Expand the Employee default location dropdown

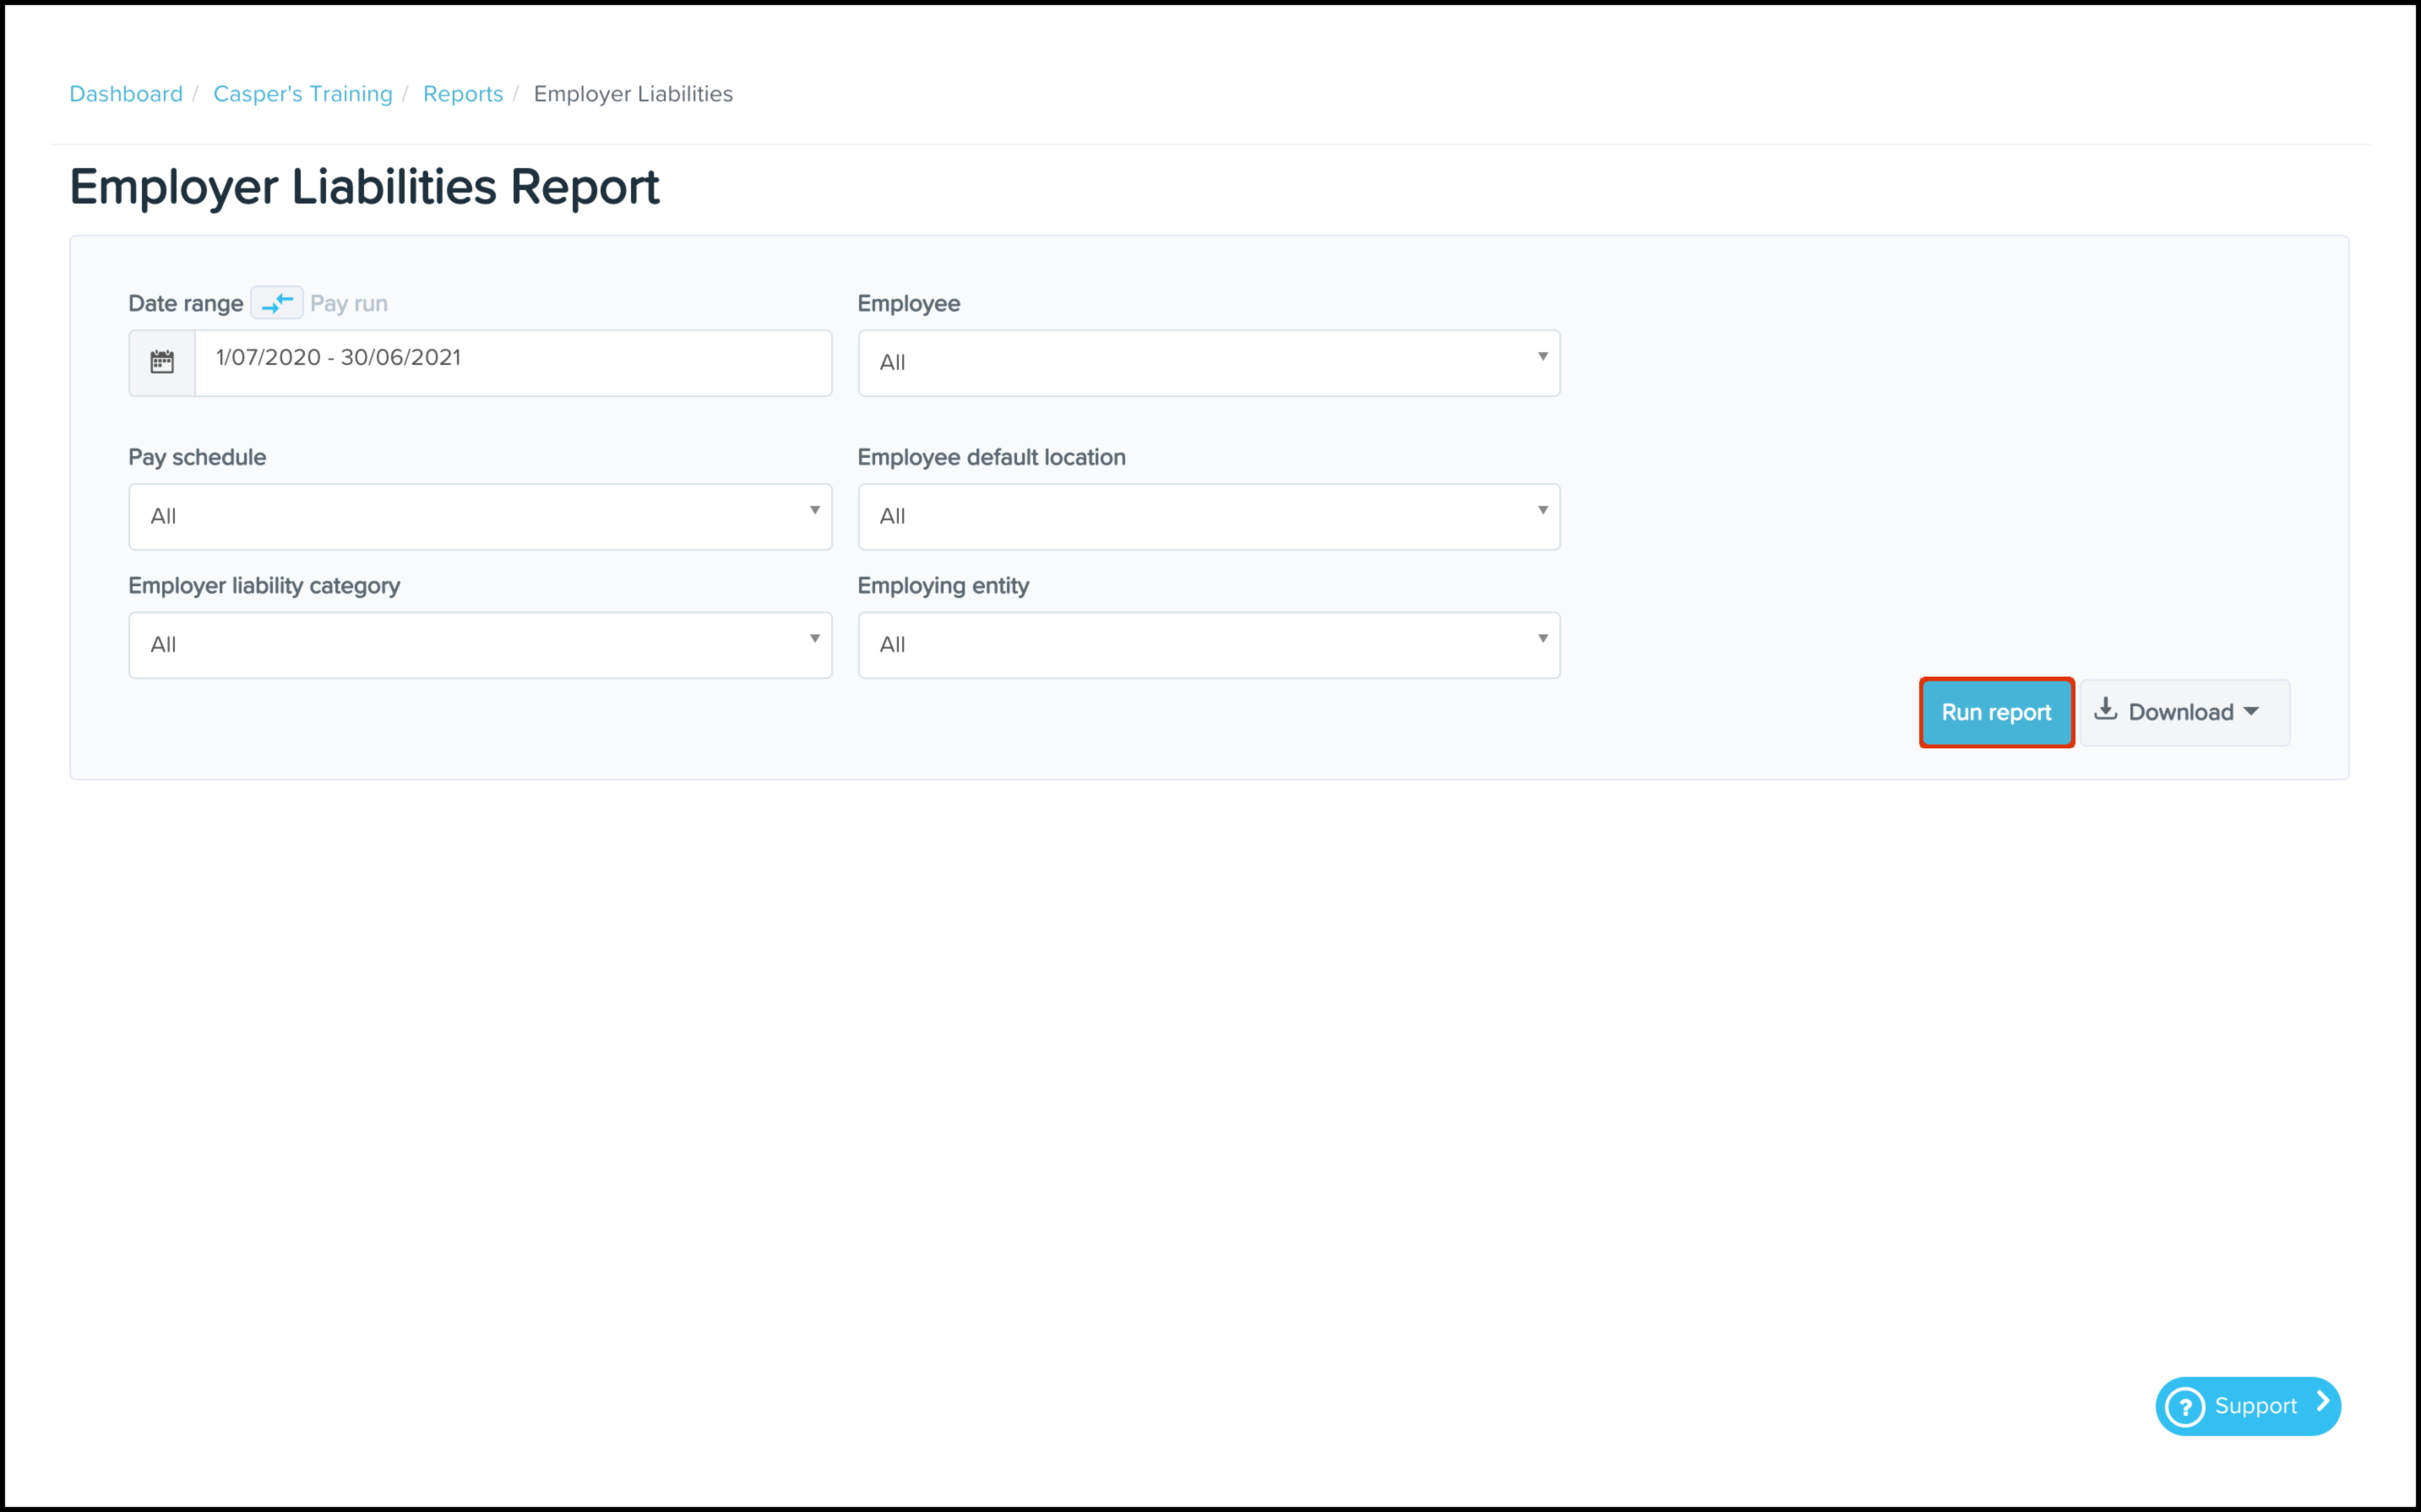(x=1208, y=517)
